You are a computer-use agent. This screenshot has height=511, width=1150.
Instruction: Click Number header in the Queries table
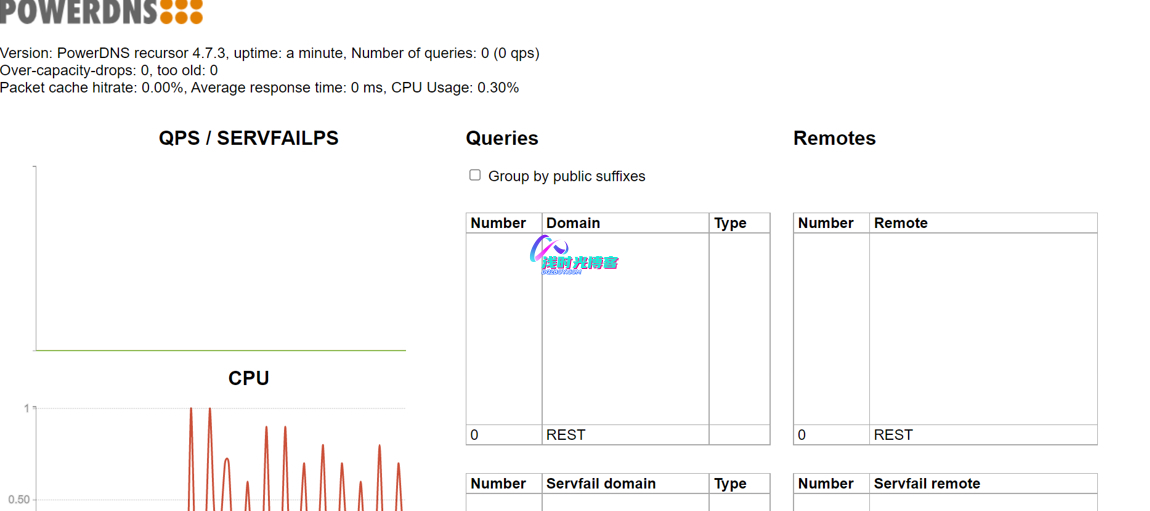[498, 223]
